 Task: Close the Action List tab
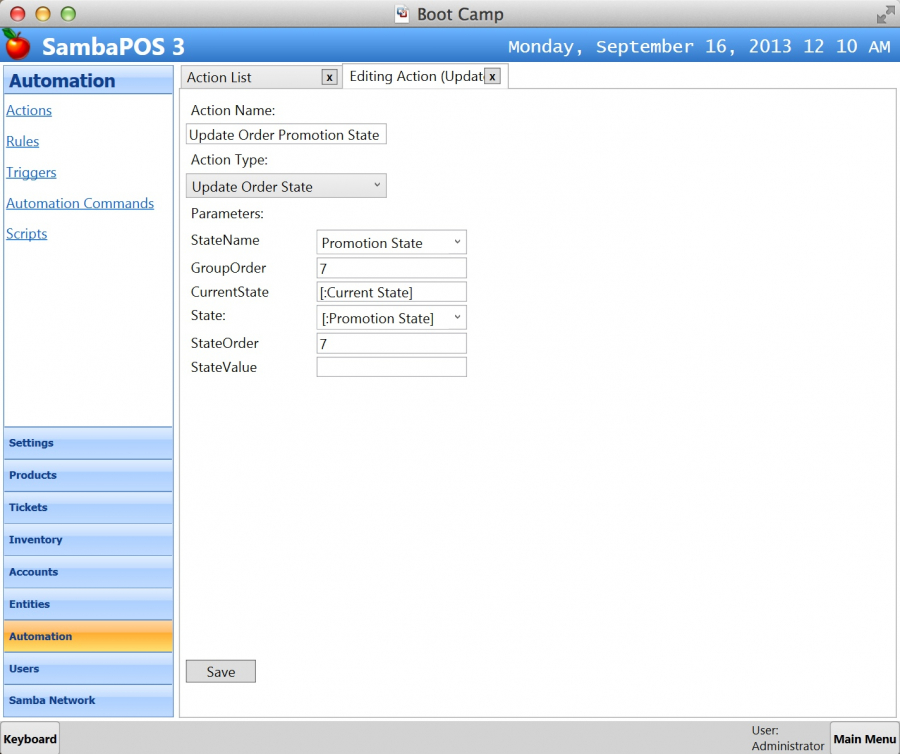point(329,77)
